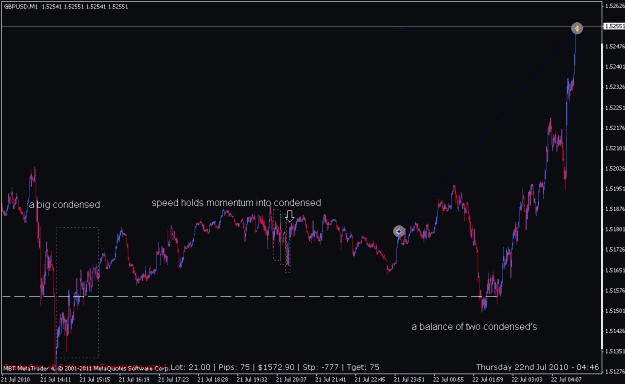Click the '22 Jul 03:03' time axis label
Viewport: 625px width, 384px height.
tap(527, 380)
